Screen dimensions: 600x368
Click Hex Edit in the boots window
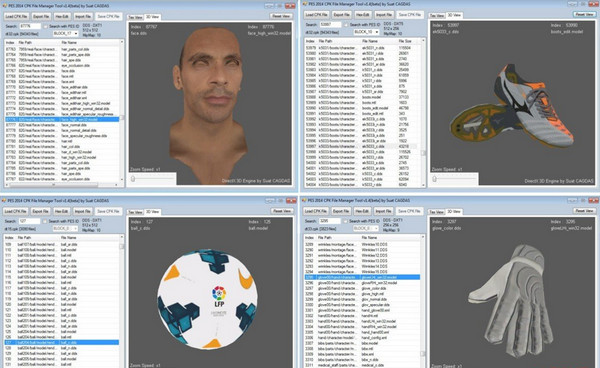[x=362, y=15]
